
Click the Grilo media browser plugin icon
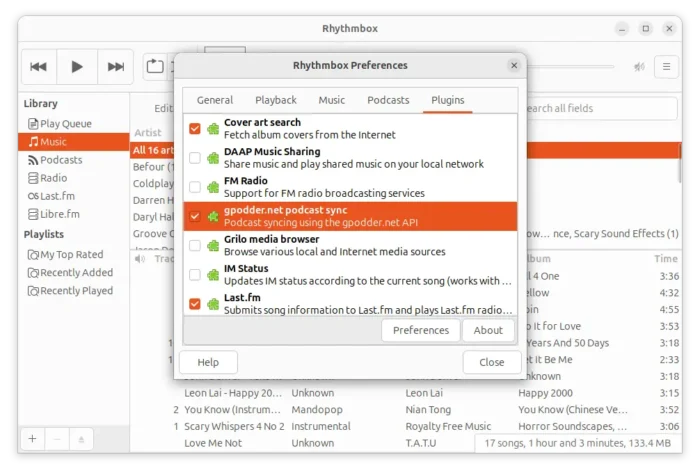coord(213,245)
